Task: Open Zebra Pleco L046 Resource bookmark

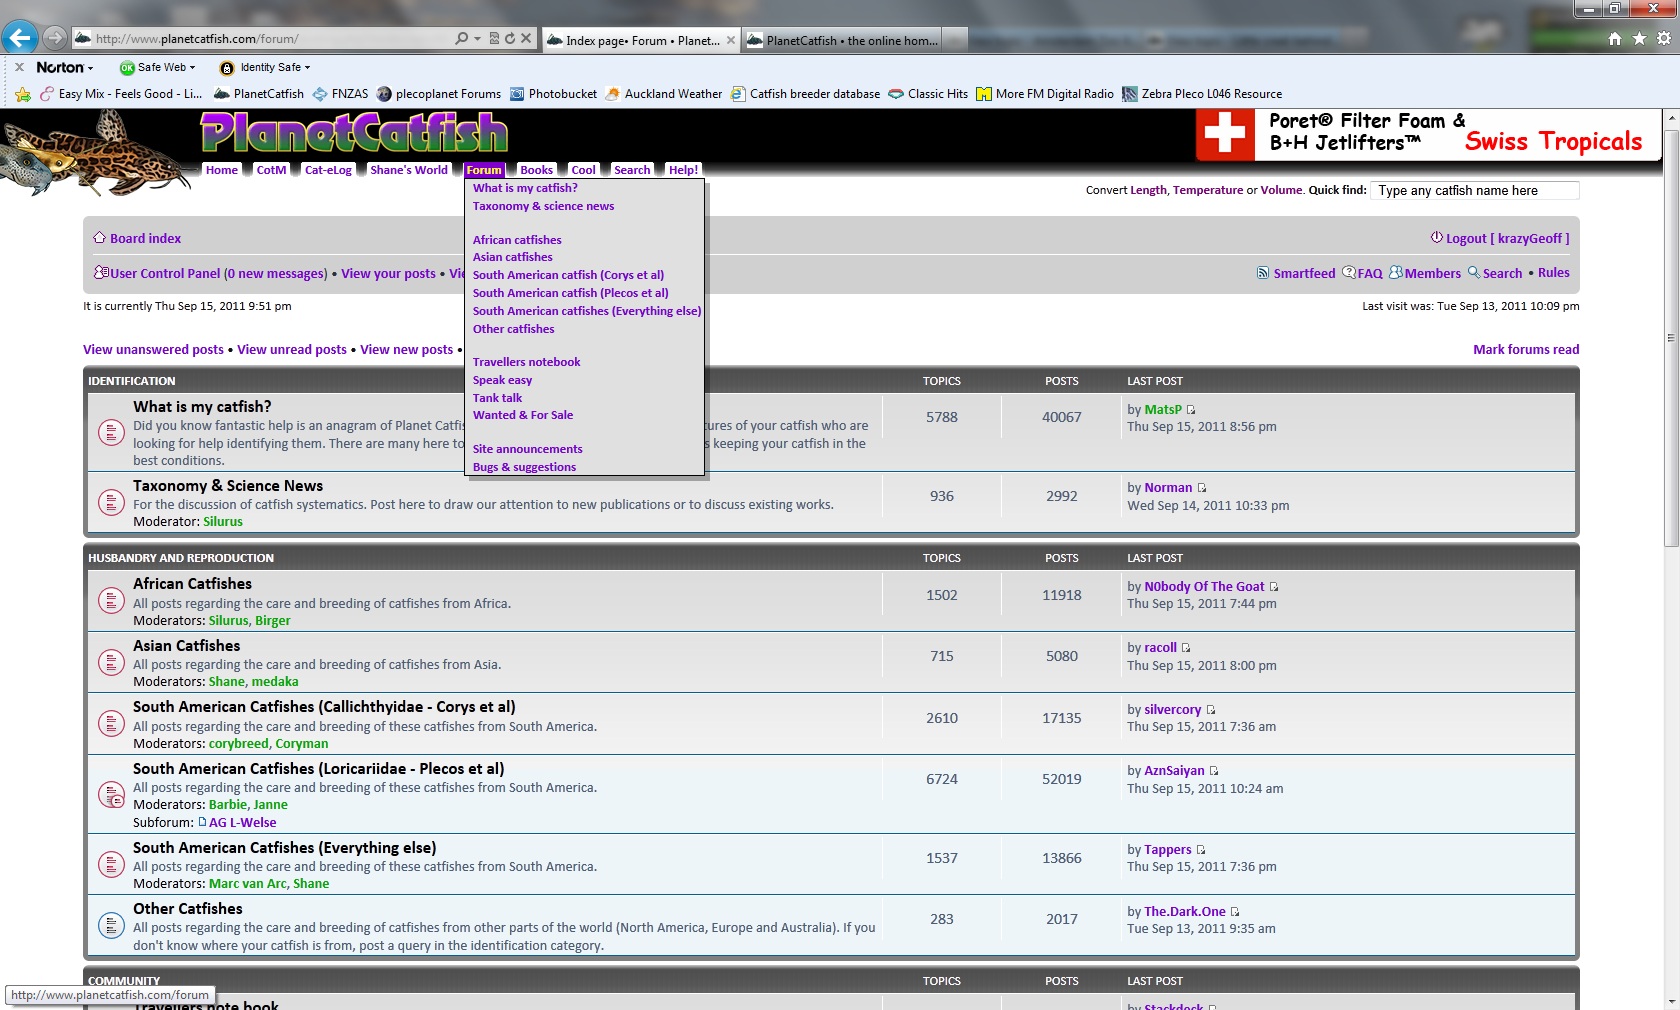Action: click(x=1202, y=94)
